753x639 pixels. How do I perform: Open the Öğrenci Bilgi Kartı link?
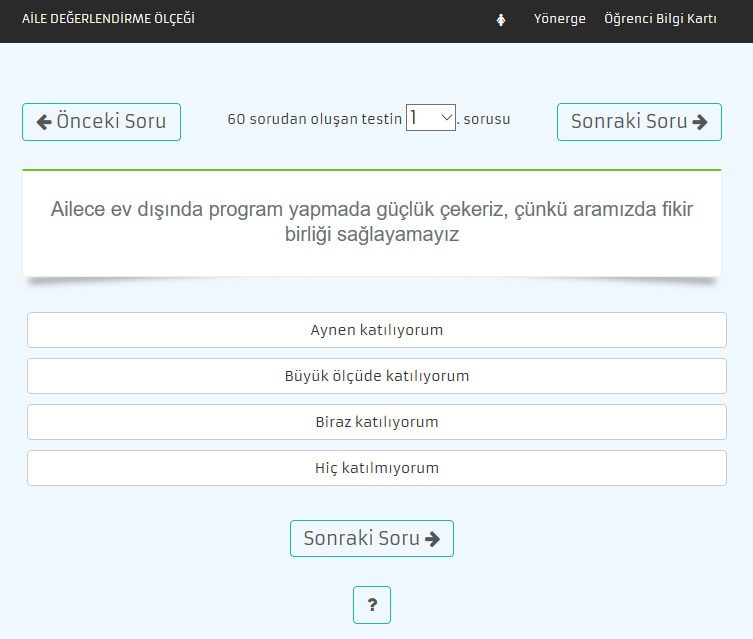click(x=660, y=19)
